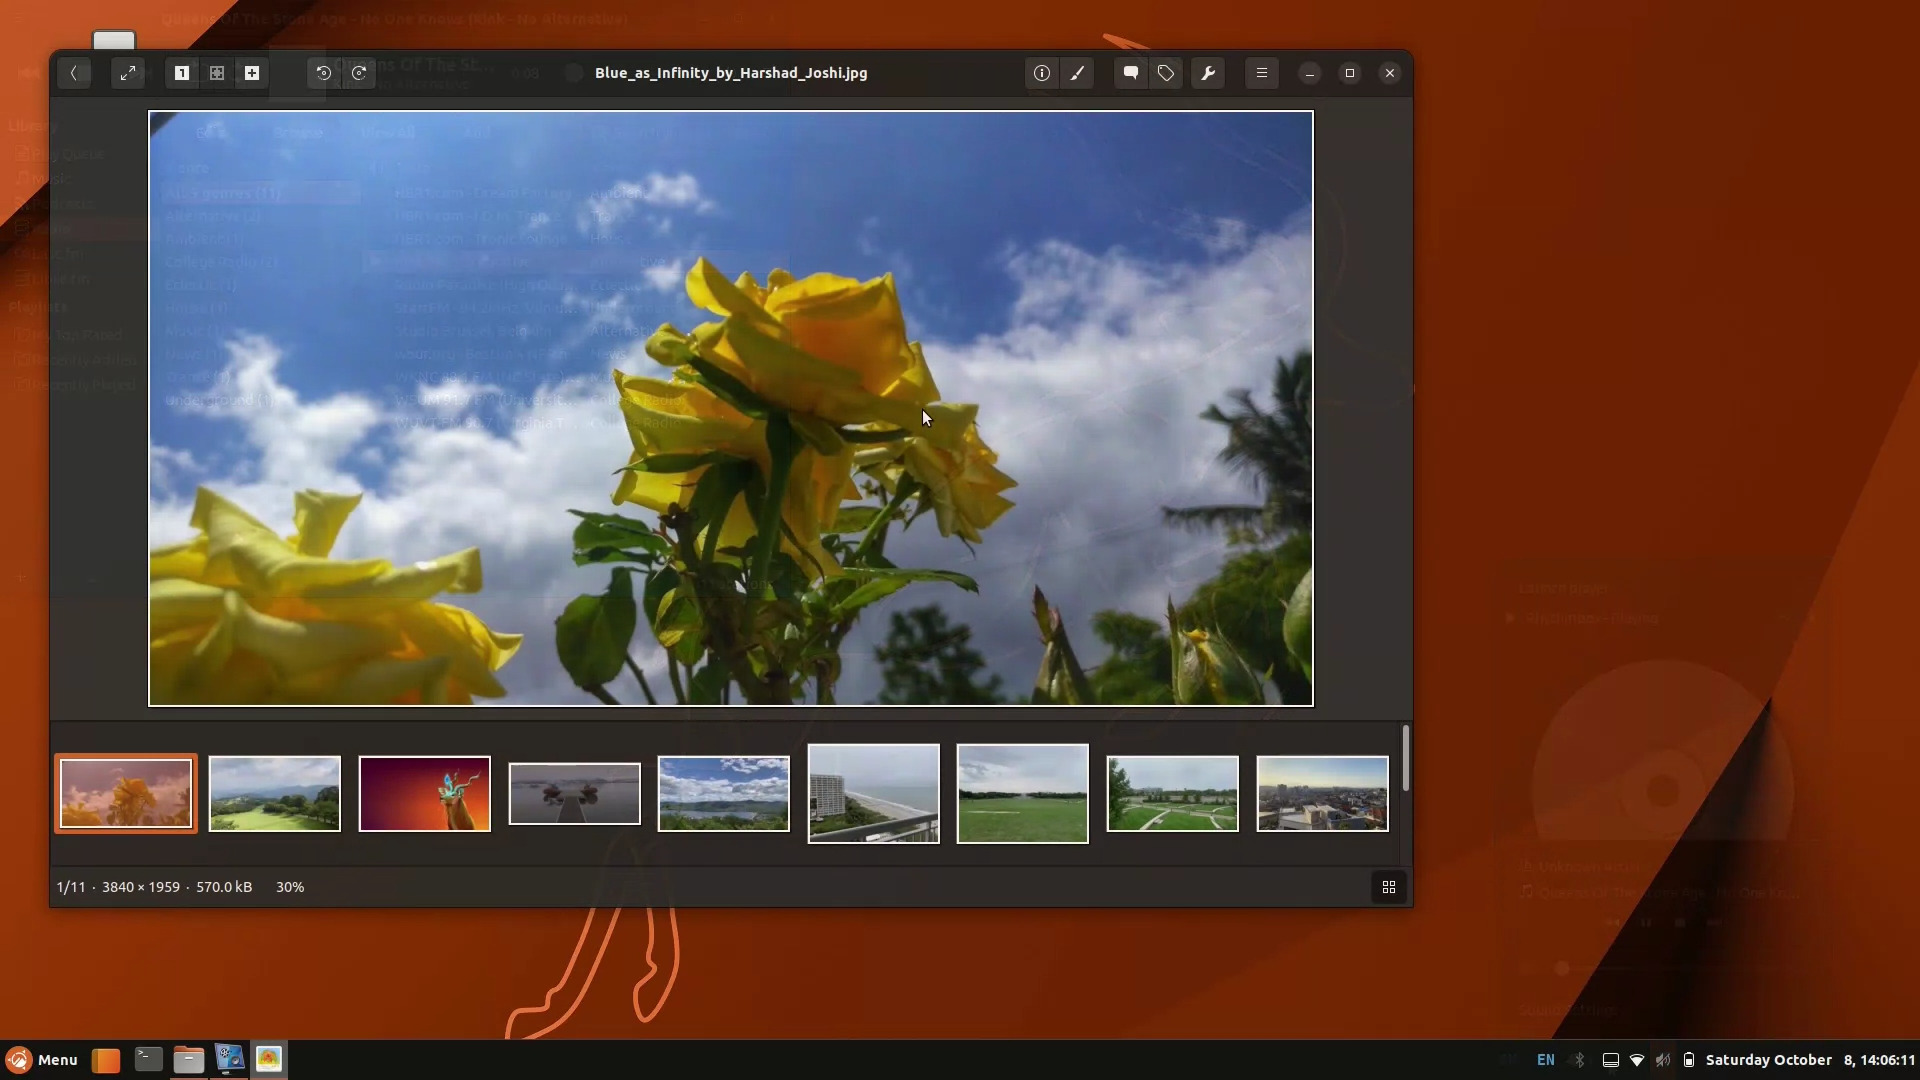Image resolution: width=1920 pixels, height=1080 pixels.
Task: Select the image viewer icon in the taskbar
Action: pos(269,1059)
